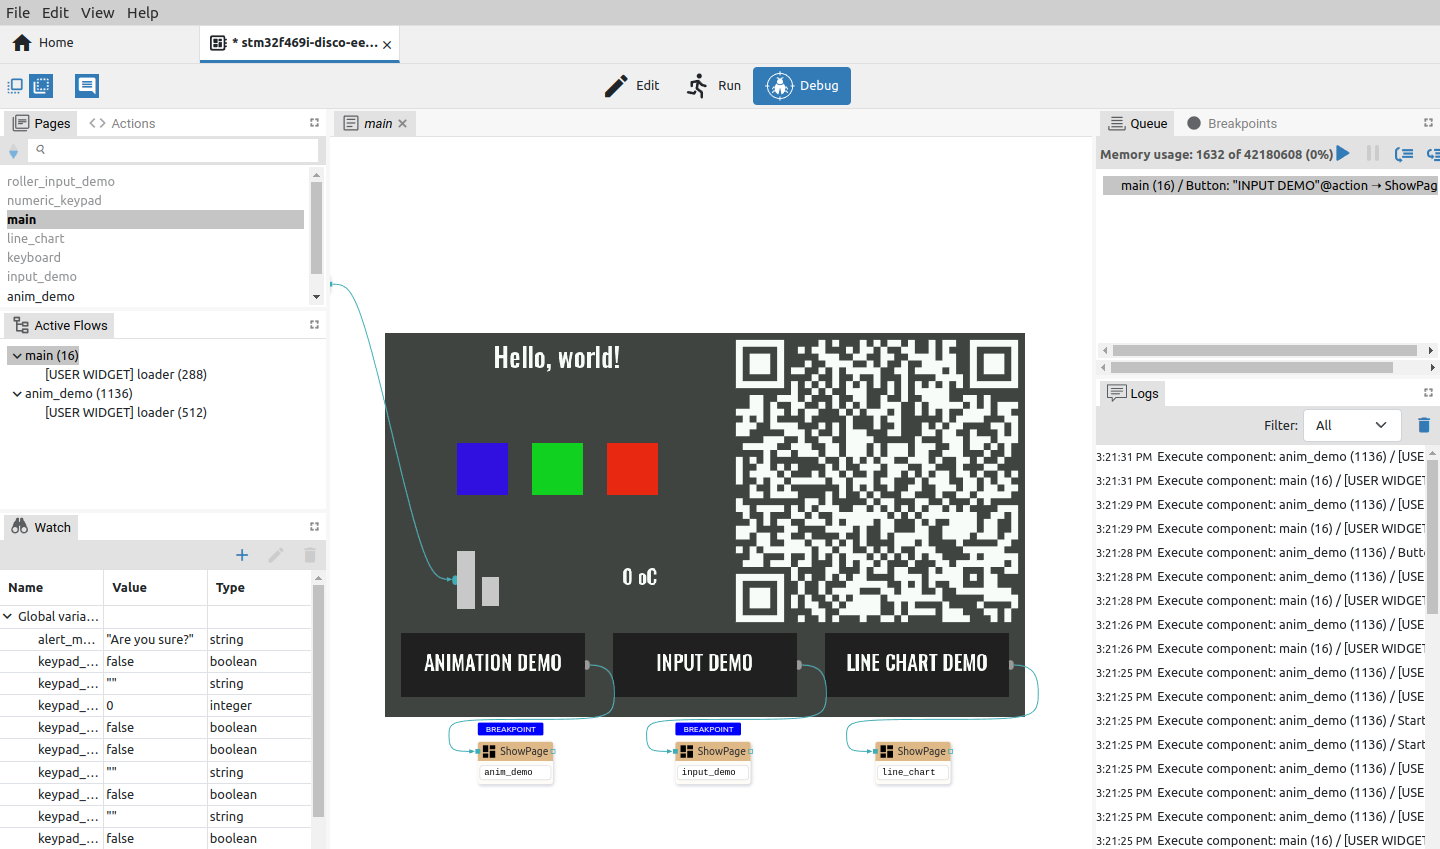The height and width of the screenshot is (849, 1440).
Task: Click the QR code widget
Action: [878, 481]
